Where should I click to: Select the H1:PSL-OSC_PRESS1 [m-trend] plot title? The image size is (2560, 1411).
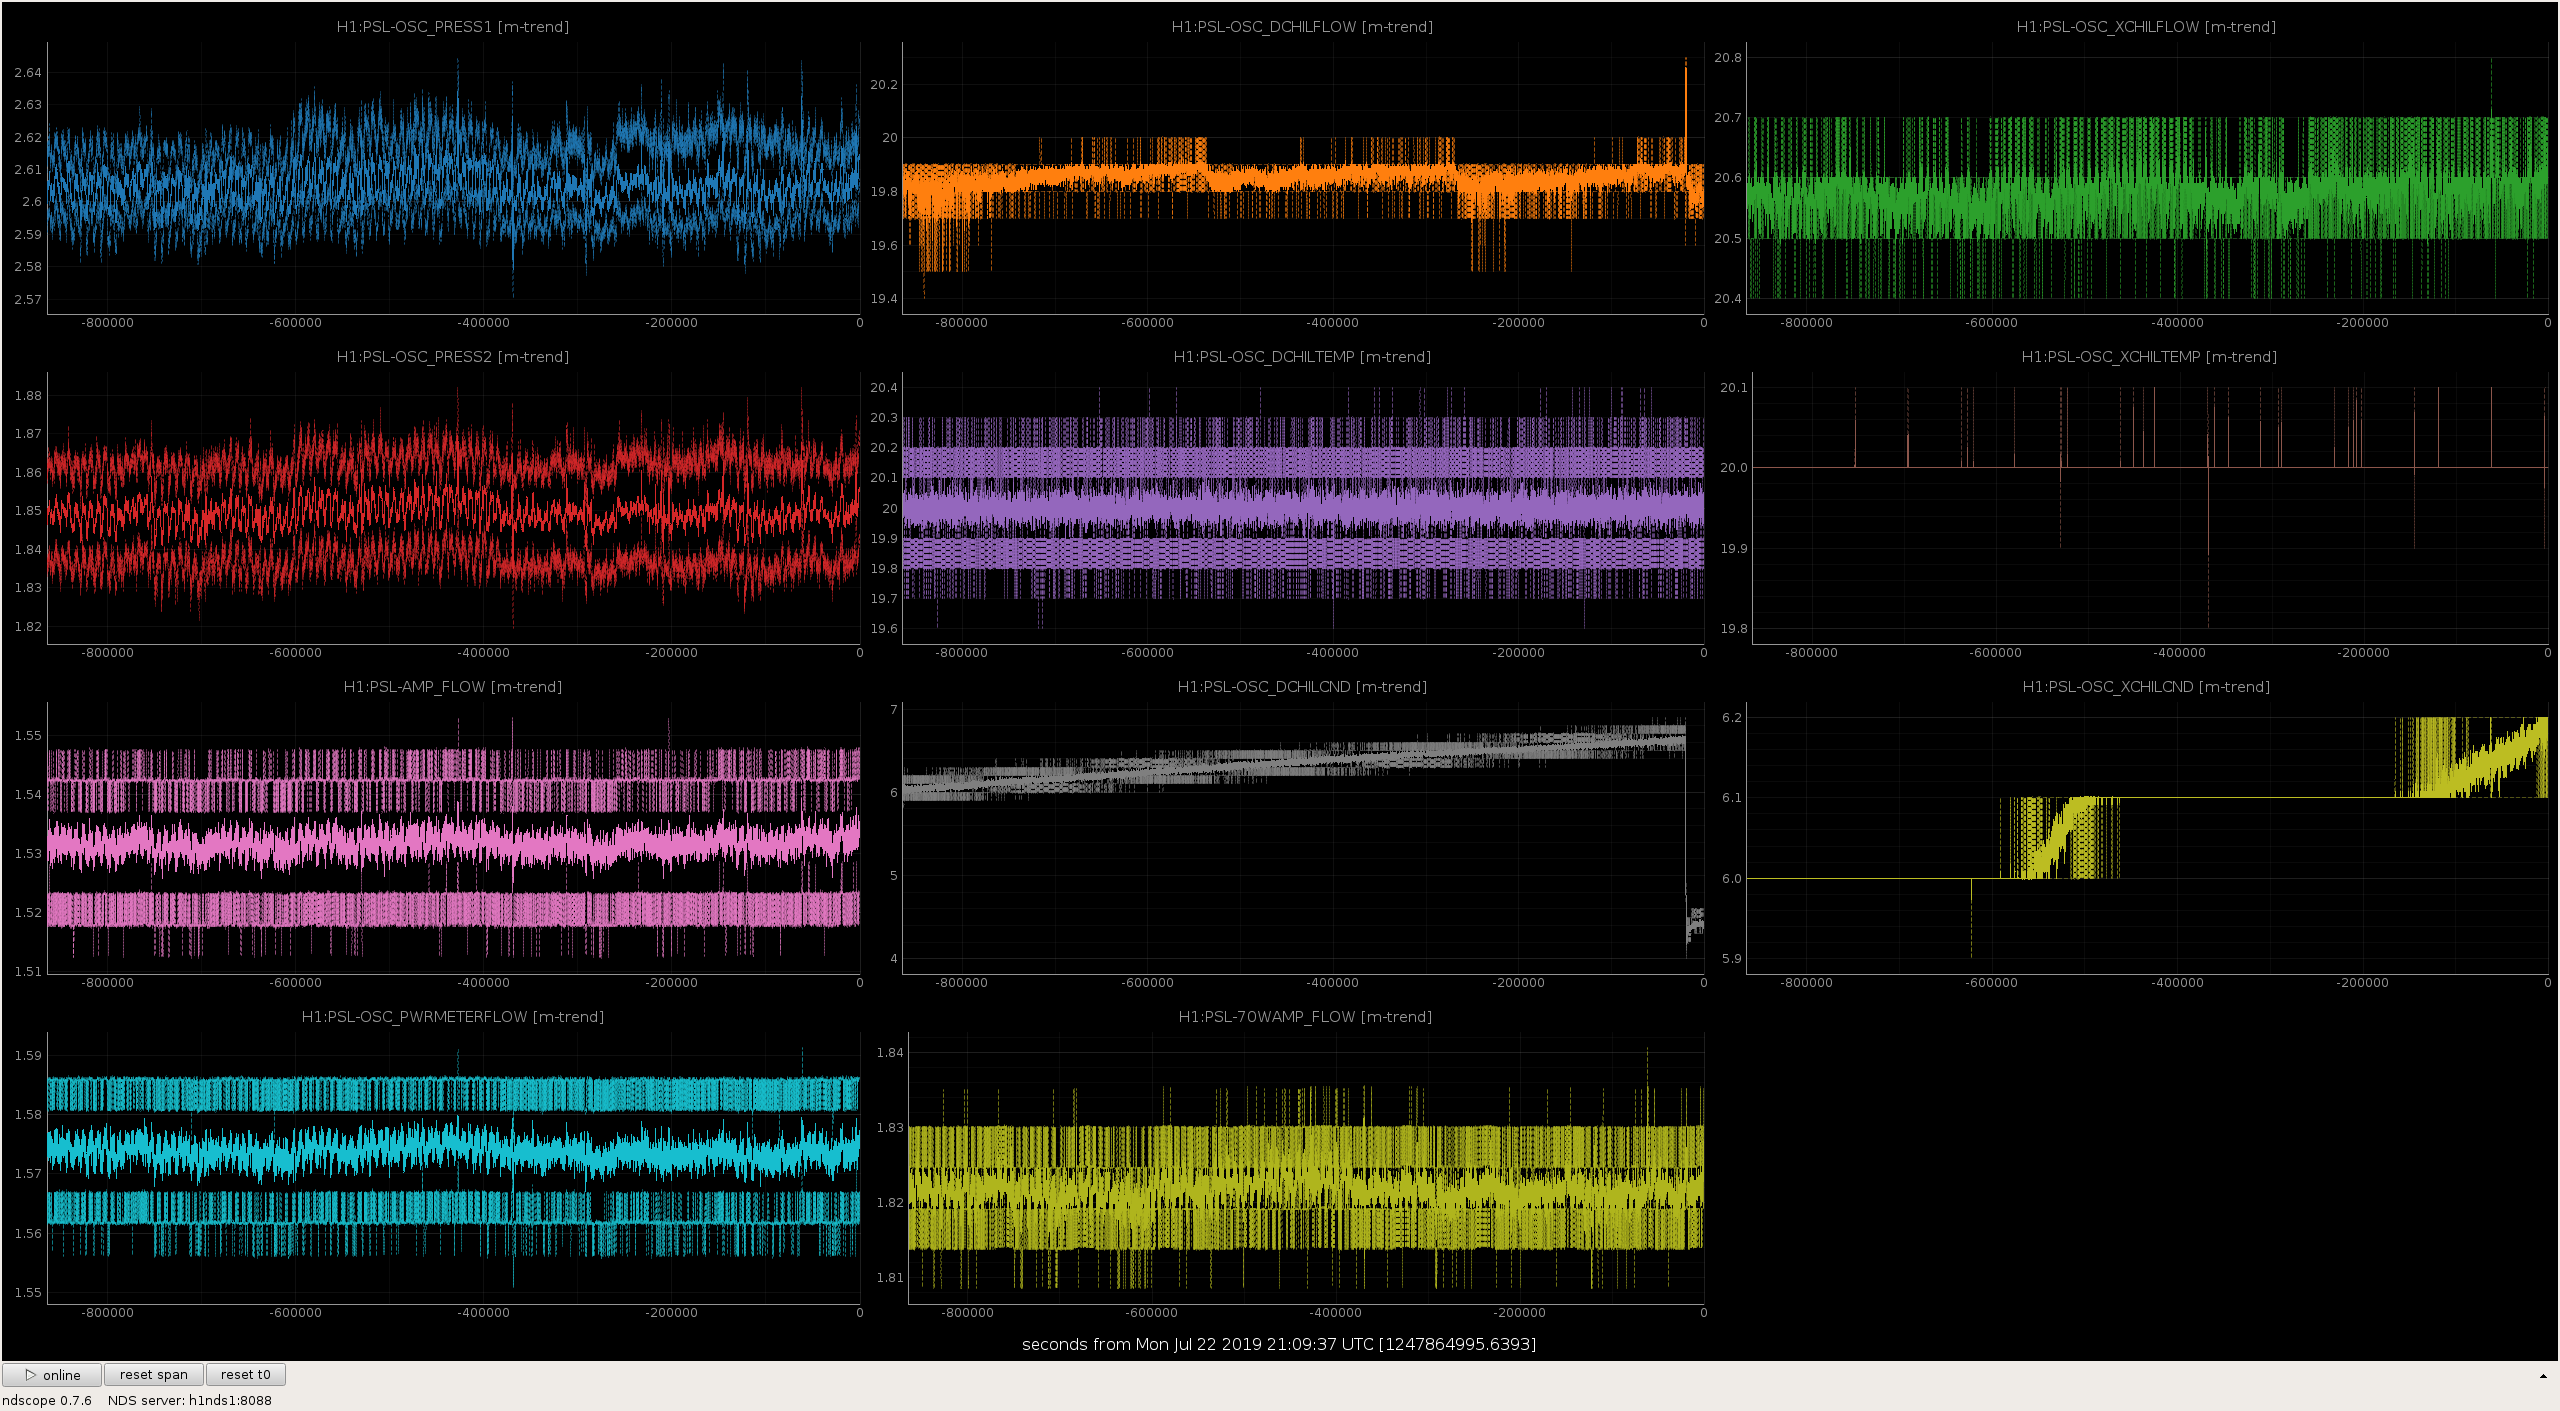[x=453, y=27]
